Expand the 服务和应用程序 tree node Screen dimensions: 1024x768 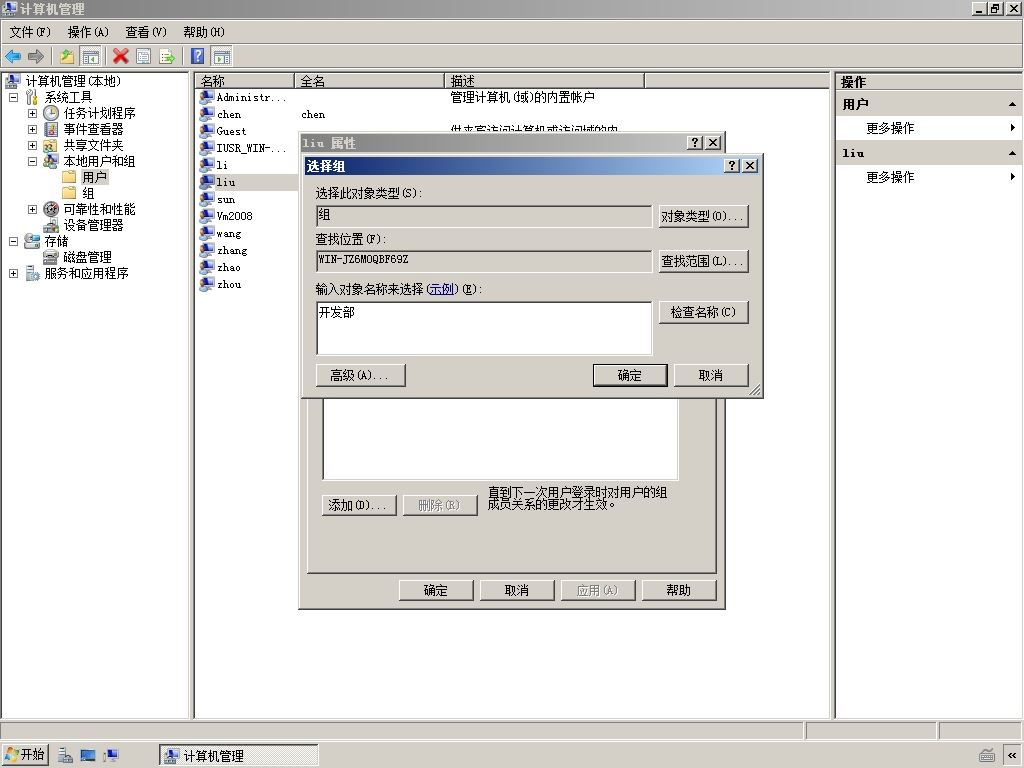[13, 273]
